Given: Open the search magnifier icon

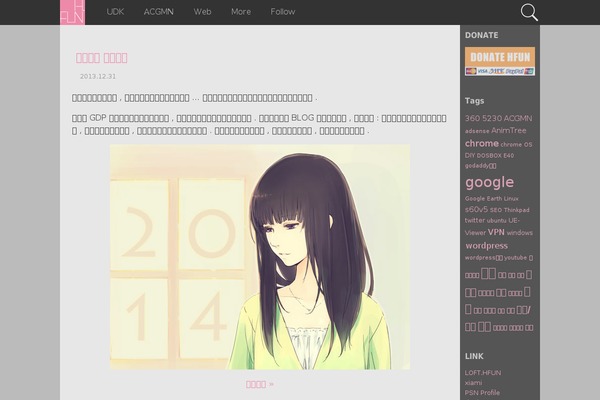Looking at the screenshot, I should pyautogui.click(x=529, y=12).
